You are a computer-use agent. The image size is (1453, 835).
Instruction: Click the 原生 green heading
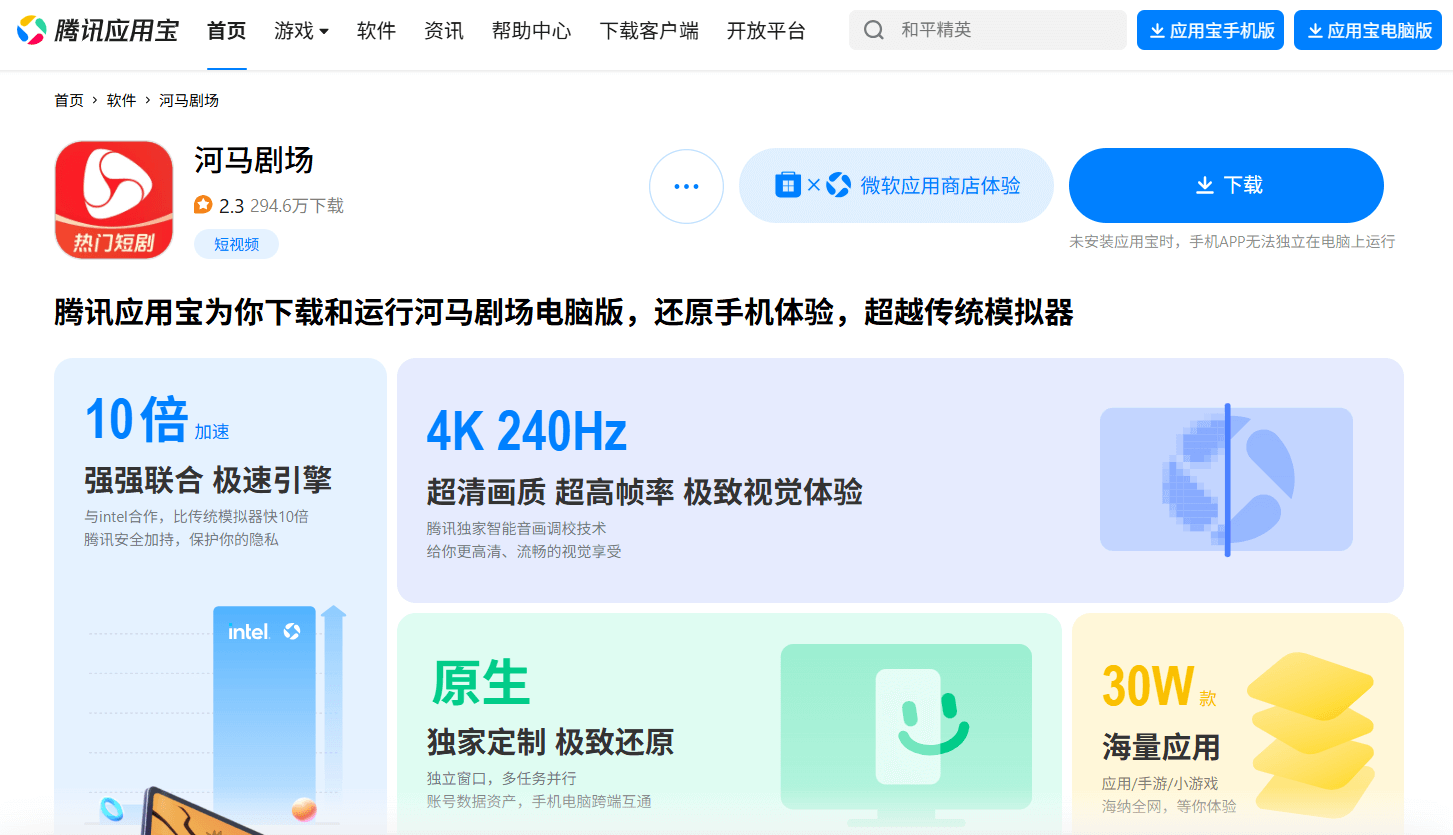click(481, 683)
